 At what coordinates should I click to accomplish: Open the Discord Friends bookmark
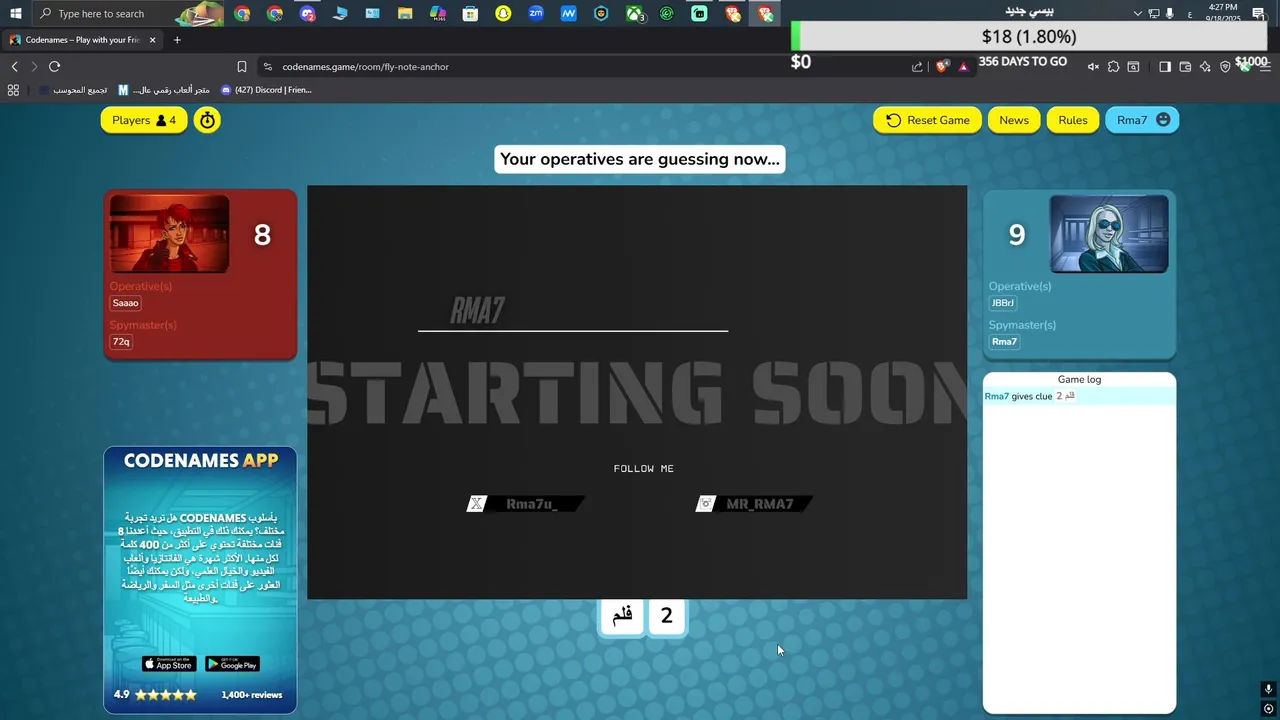pos(266,90)
